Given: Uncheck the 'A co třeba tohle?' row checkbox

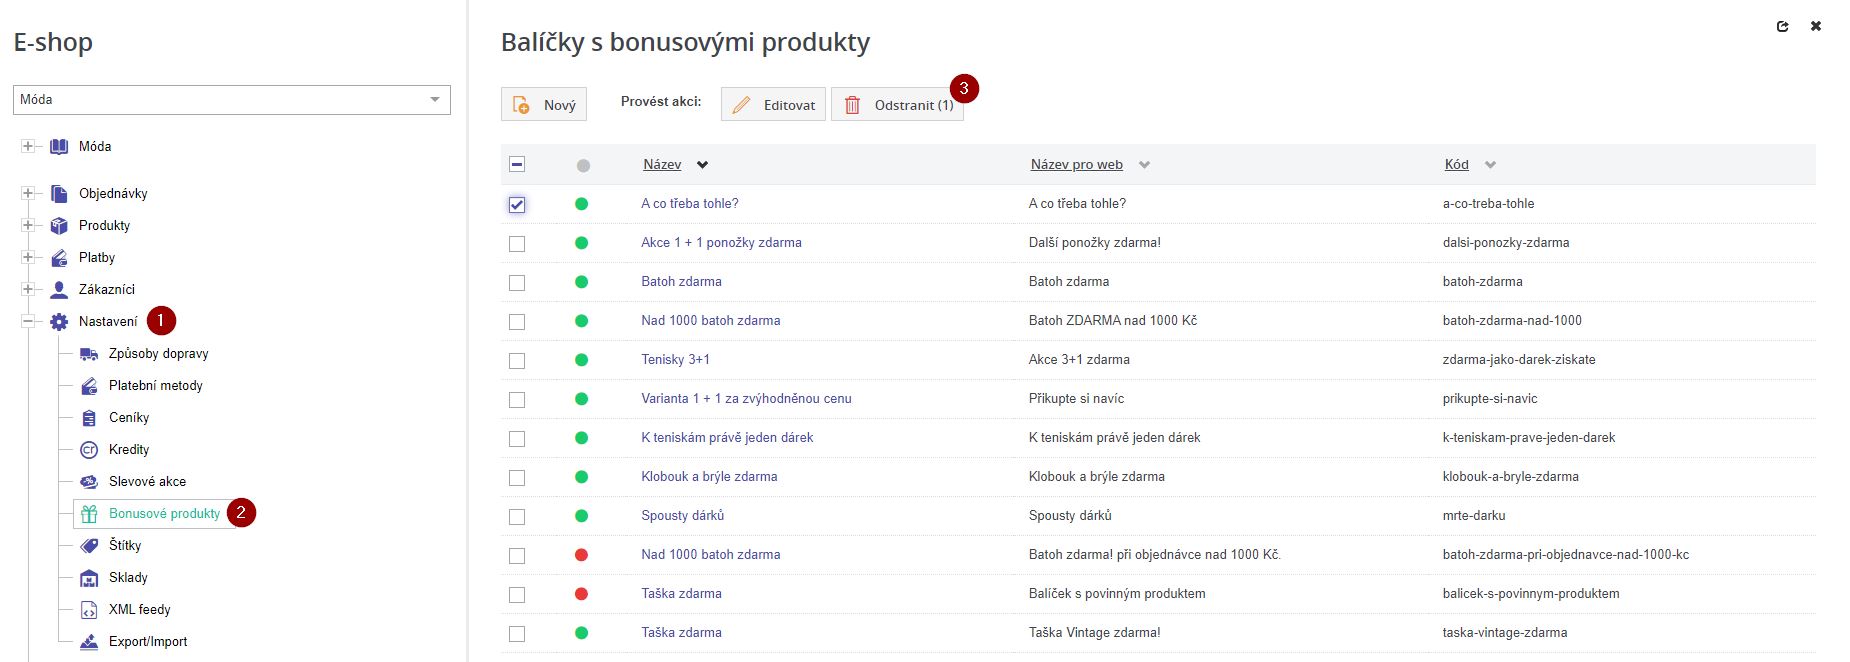Looking at the screenshot, I should click(517, 205).
